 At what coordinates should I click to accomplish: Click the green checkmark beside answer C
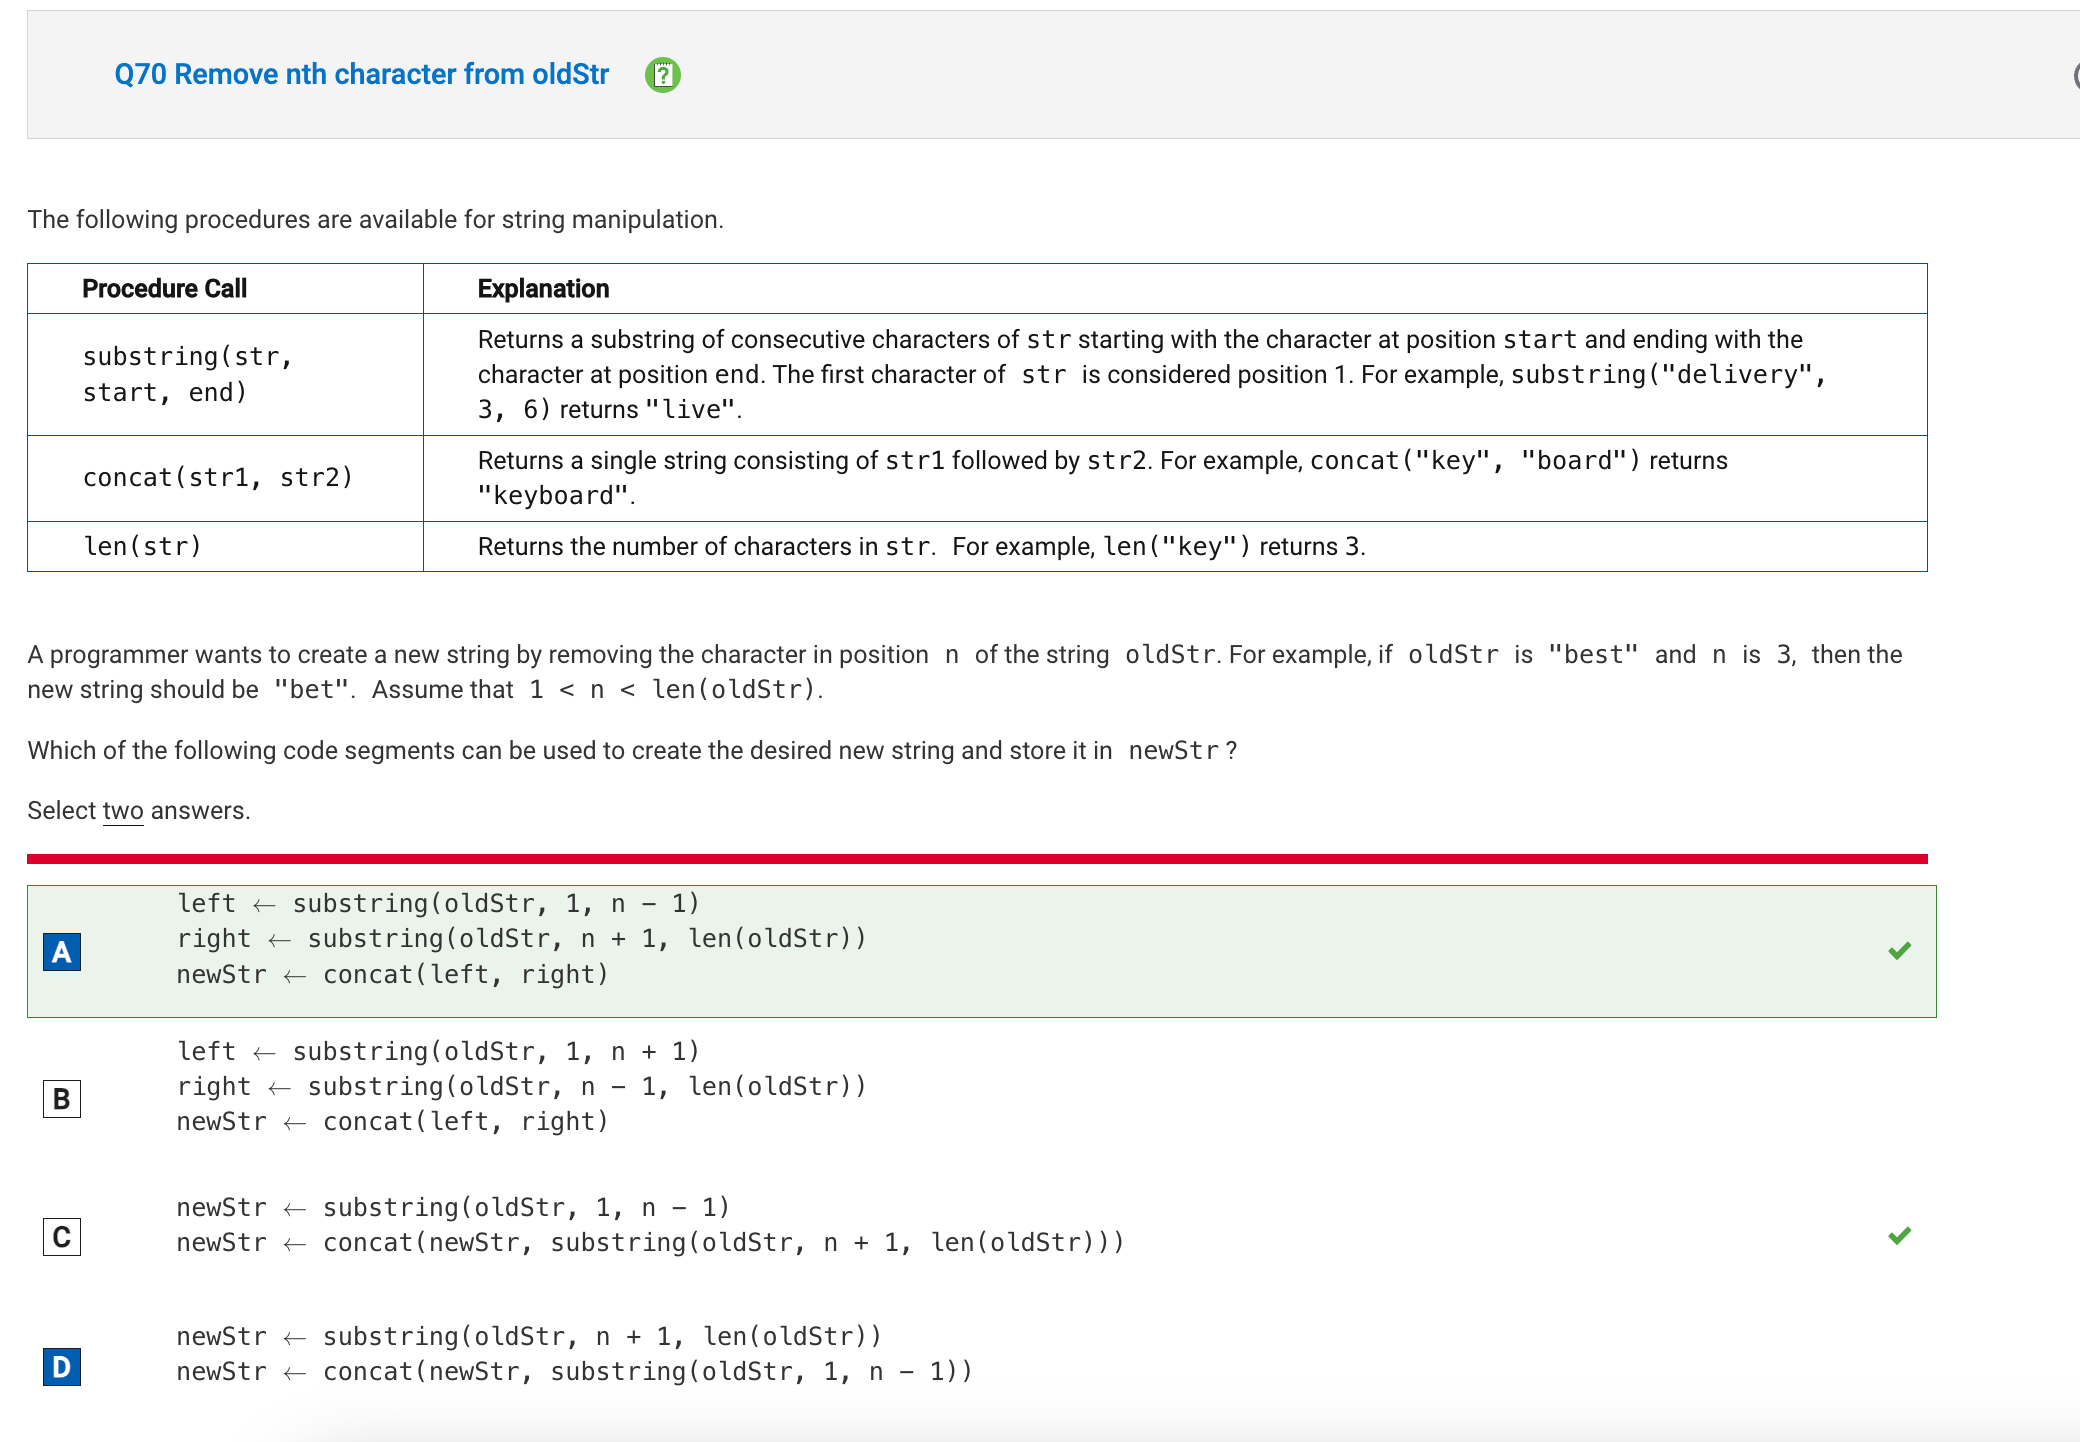(1900, 1236)
